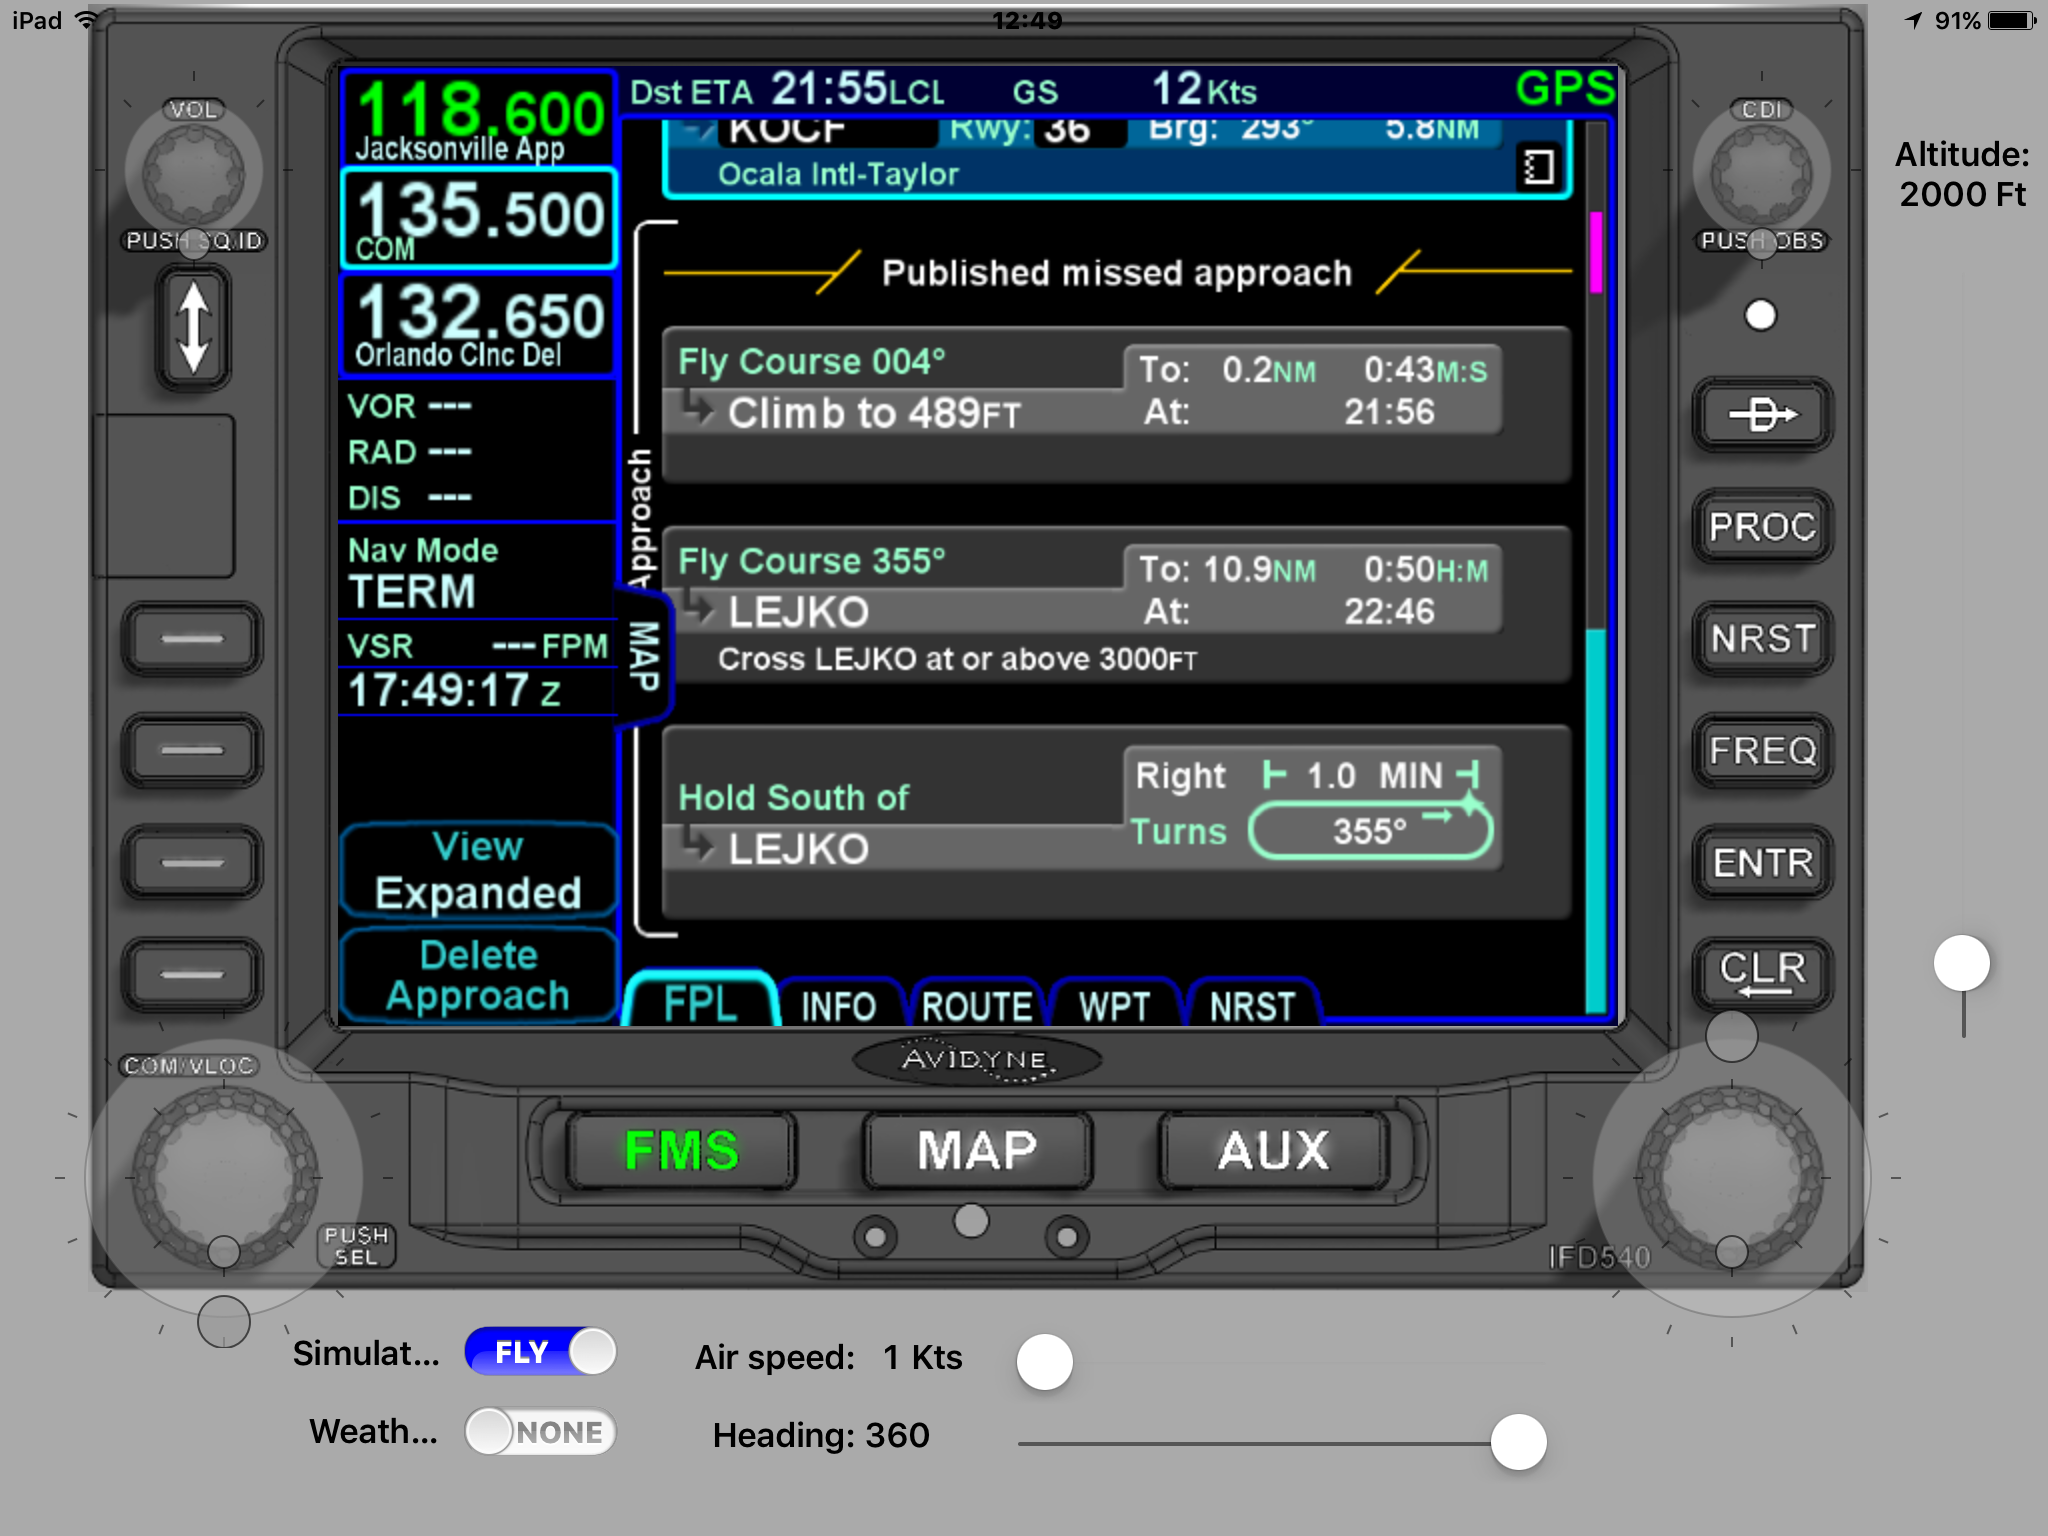The image size is (2048, 1536).
Task: Tap Delete Approach softkey
Action: click(478, 975)
